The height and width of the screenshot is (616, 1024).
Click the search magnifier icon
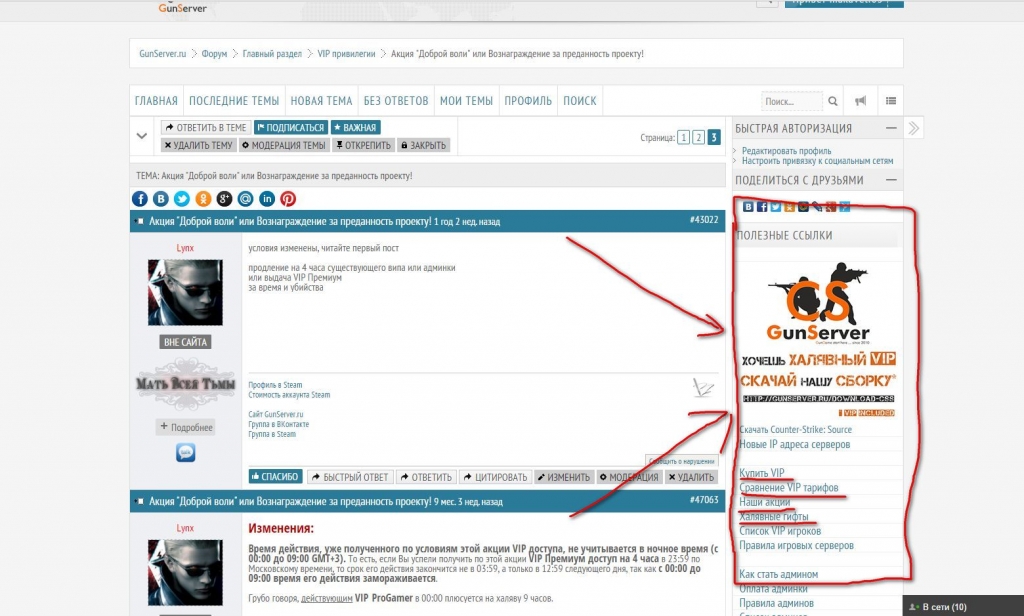pyautogui.click(x=833, y=101)
